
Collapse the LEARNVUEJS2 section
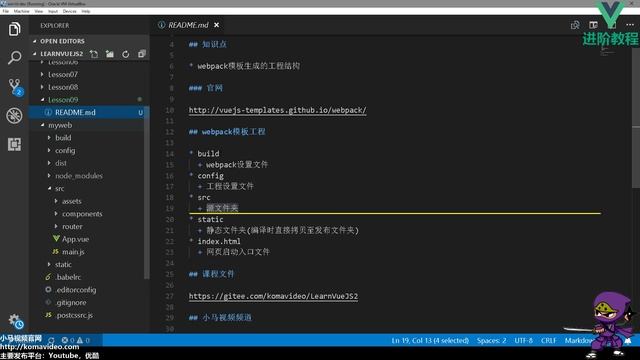[x=35, y=54]
